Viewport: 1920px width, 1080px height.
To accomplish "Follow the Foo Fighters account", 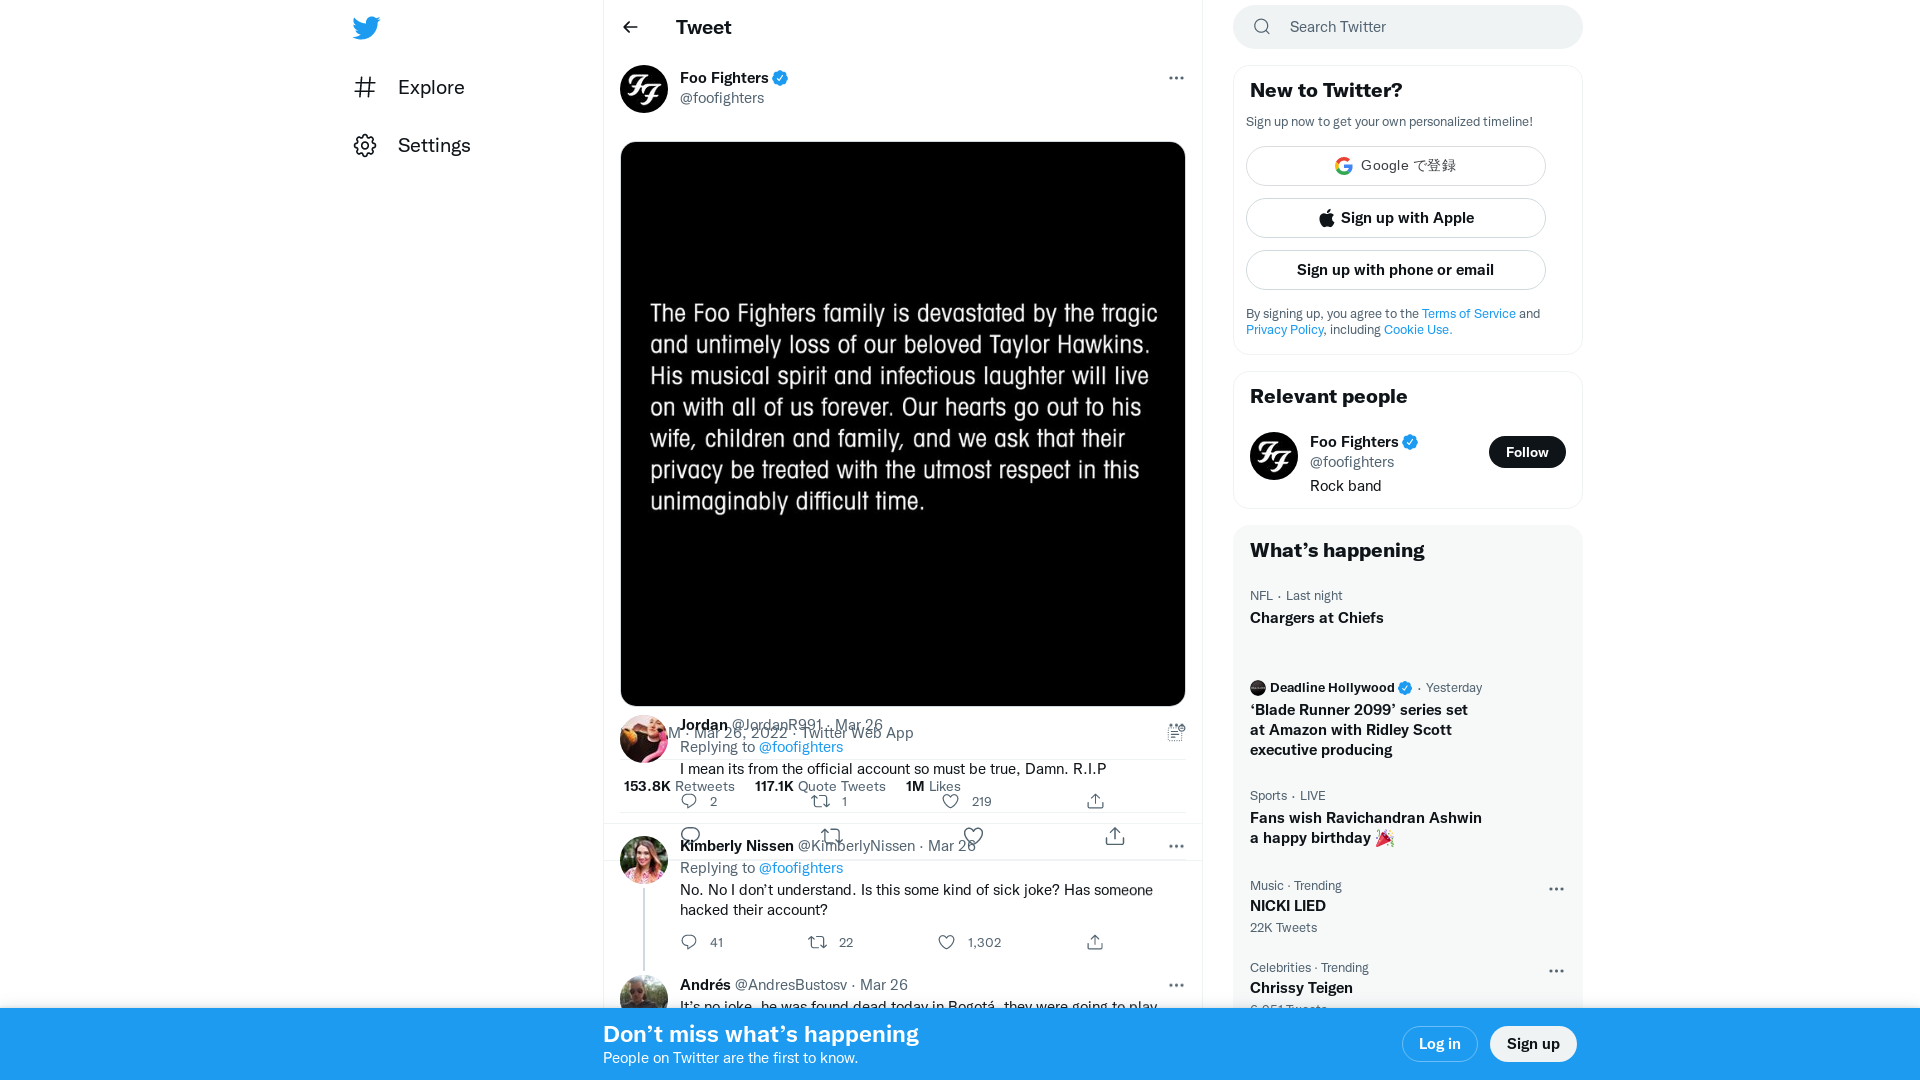I will tap(1527, 452).
